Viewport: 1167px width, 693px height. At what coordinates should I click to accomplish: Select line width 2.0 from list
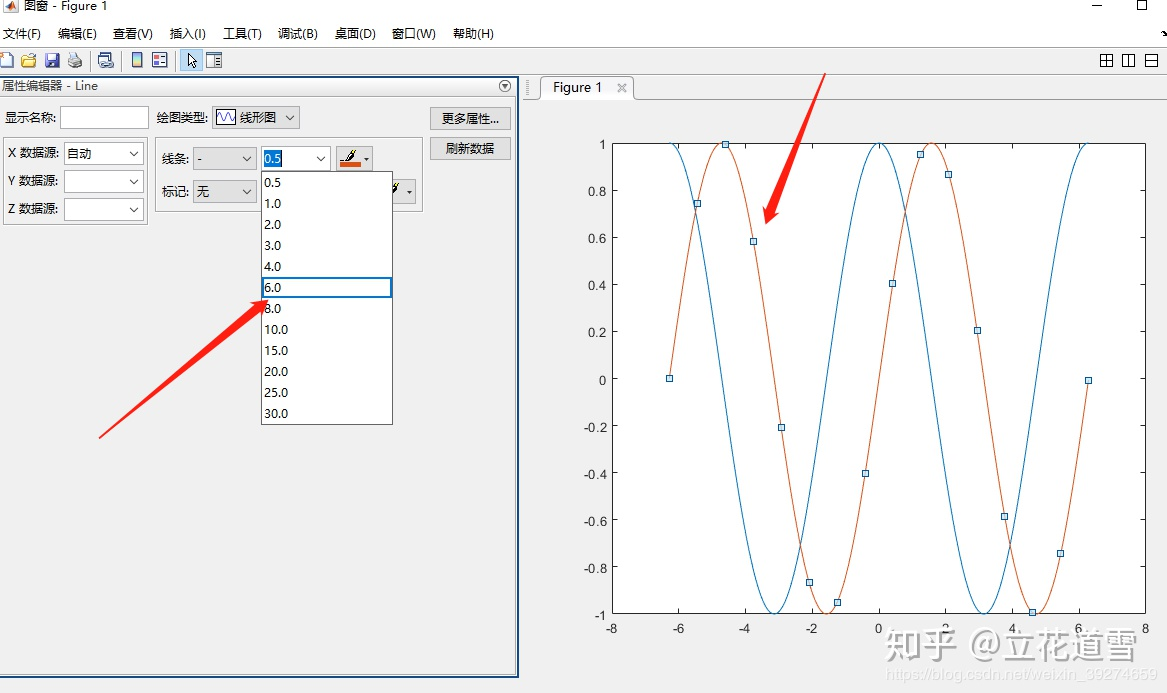point(327,224)
